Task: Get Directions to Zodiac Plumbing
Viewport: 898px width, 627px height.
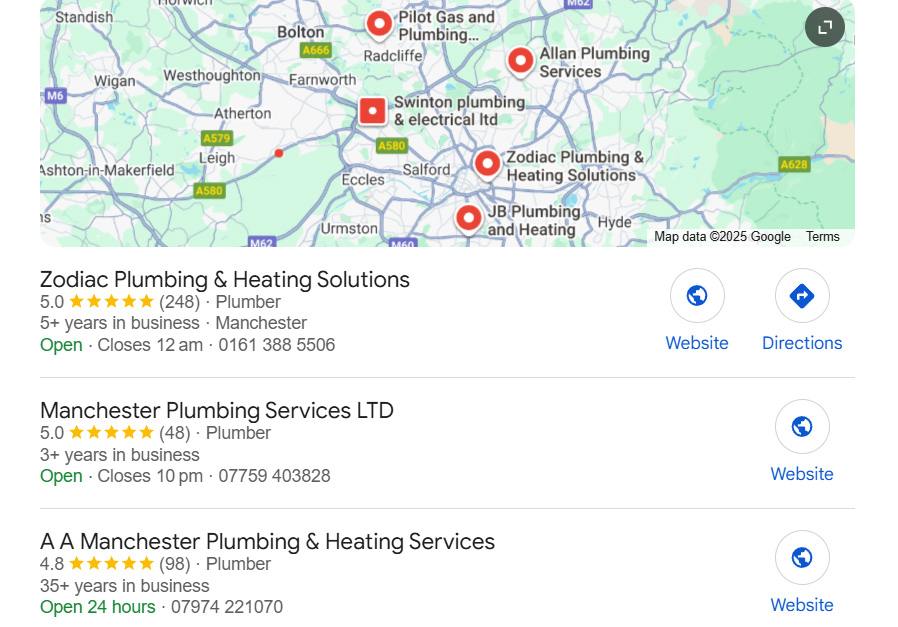Action: [x=802, y=296]
